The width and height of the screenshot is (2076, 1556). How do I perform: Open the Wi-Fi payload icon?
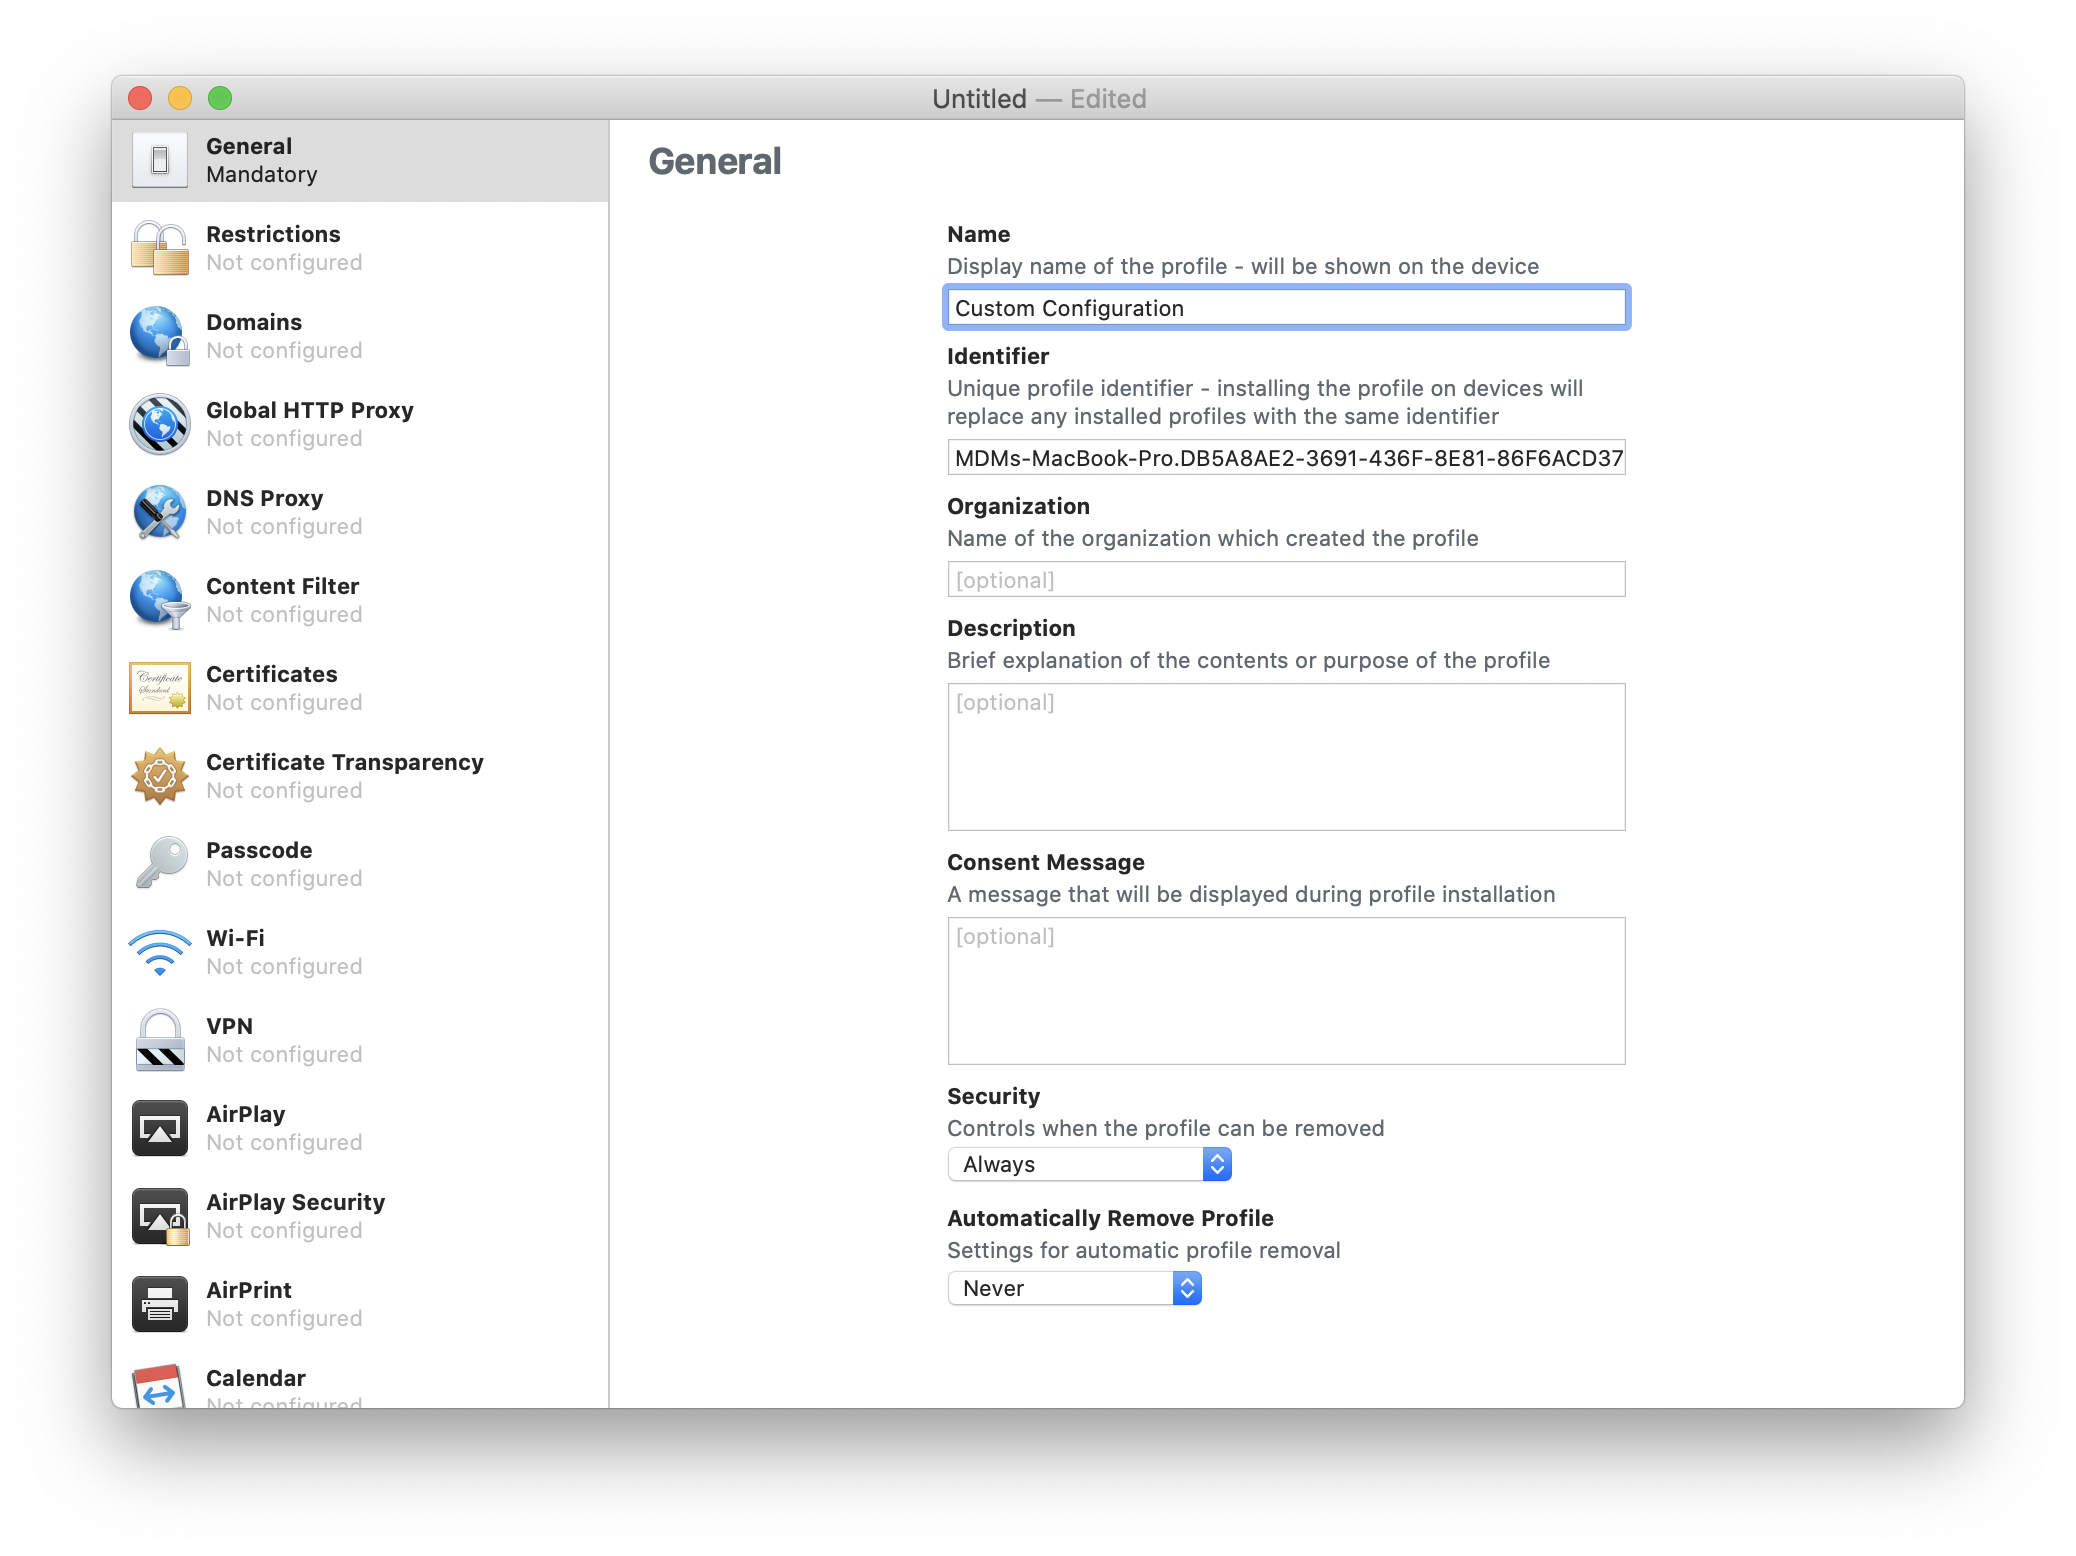(x=159, y=952)
